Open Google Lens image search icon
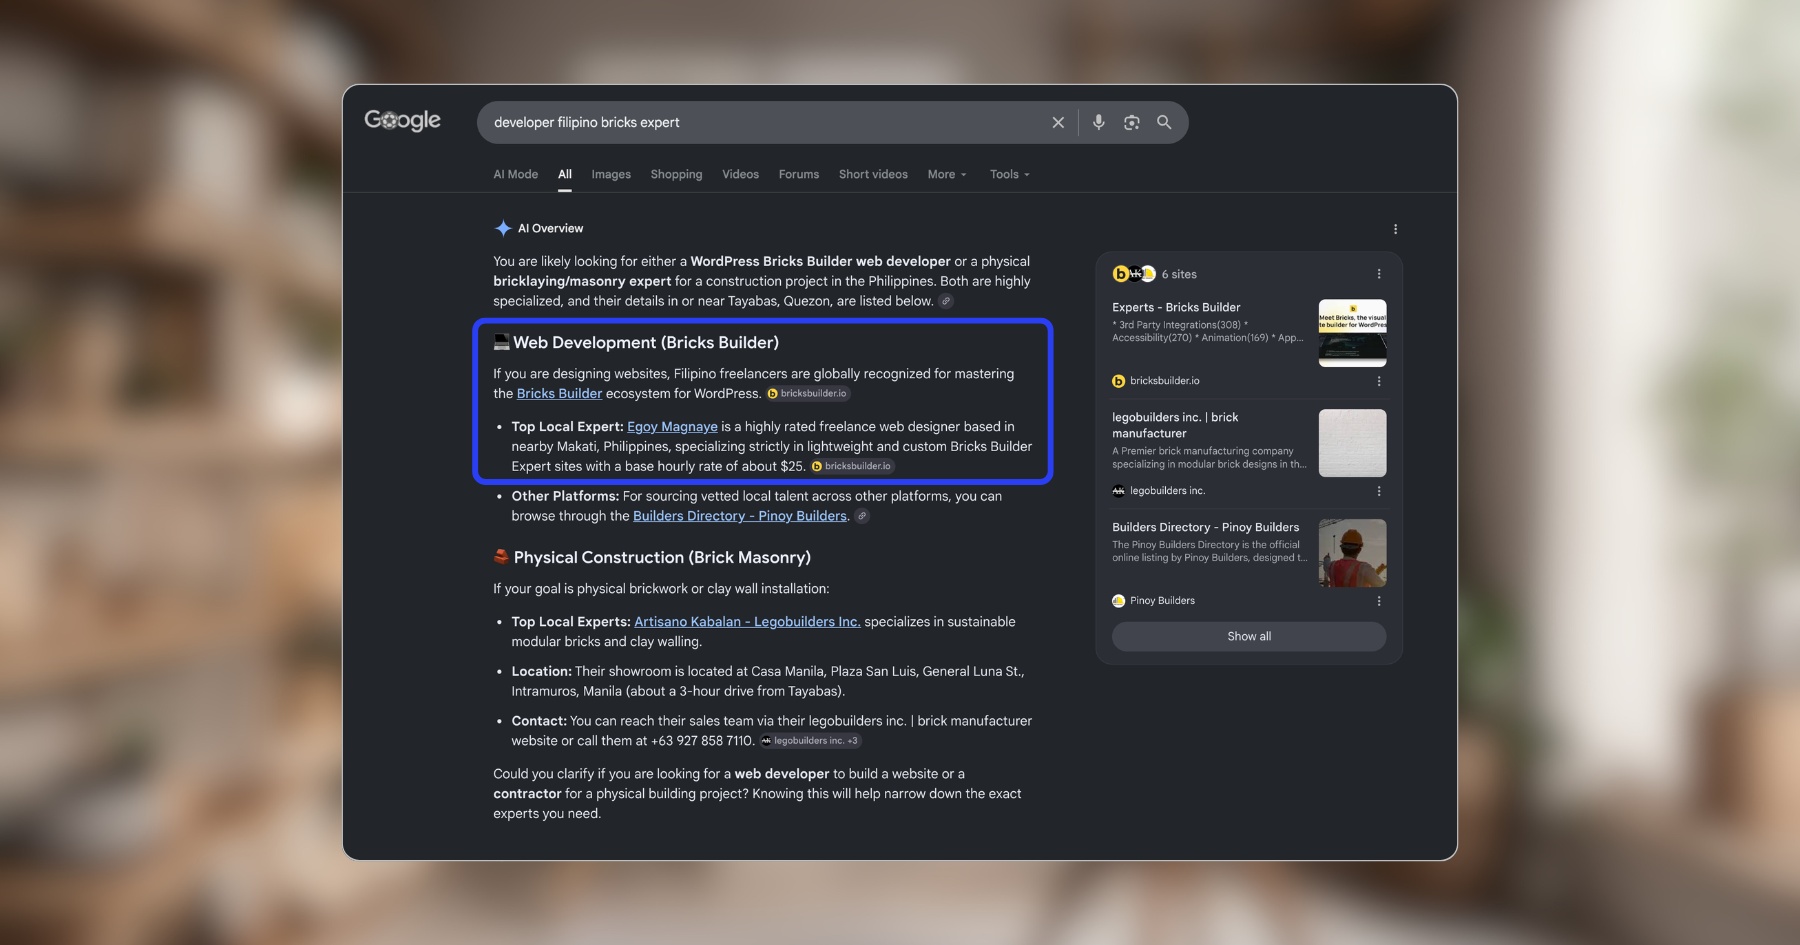 click(x=1131, y=122)
